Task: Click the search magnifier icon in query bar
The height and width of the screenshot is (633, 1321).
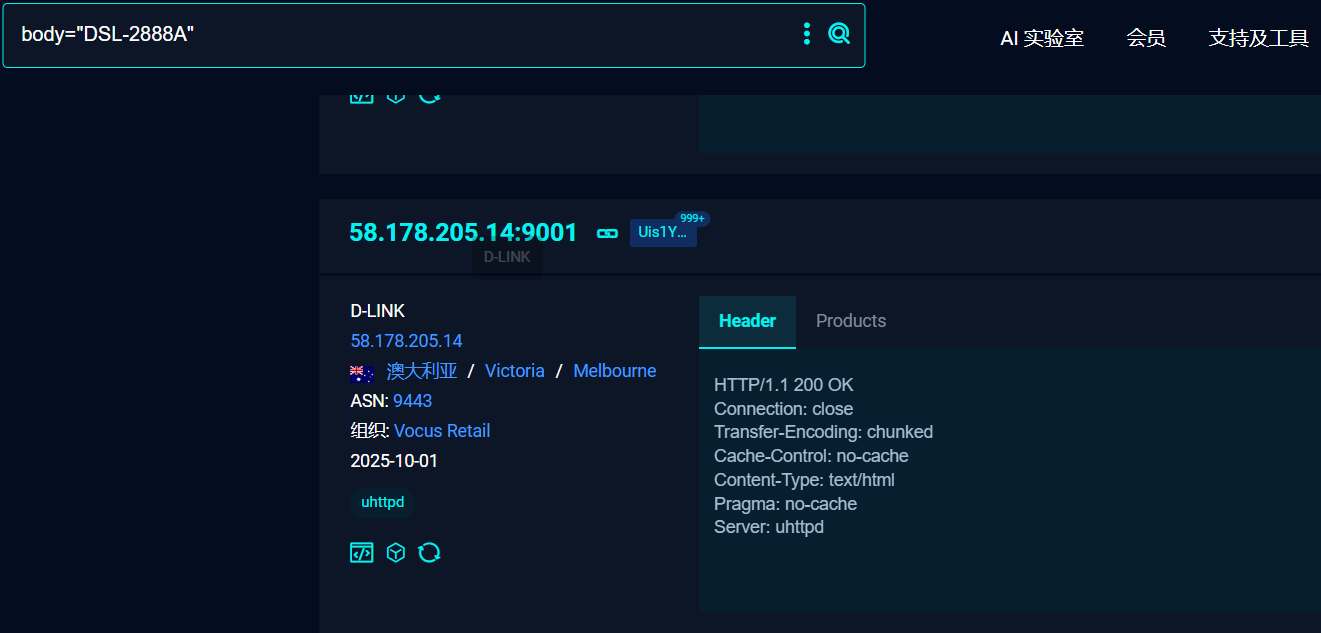Action: pyautogui.click(x=839, y=34)
